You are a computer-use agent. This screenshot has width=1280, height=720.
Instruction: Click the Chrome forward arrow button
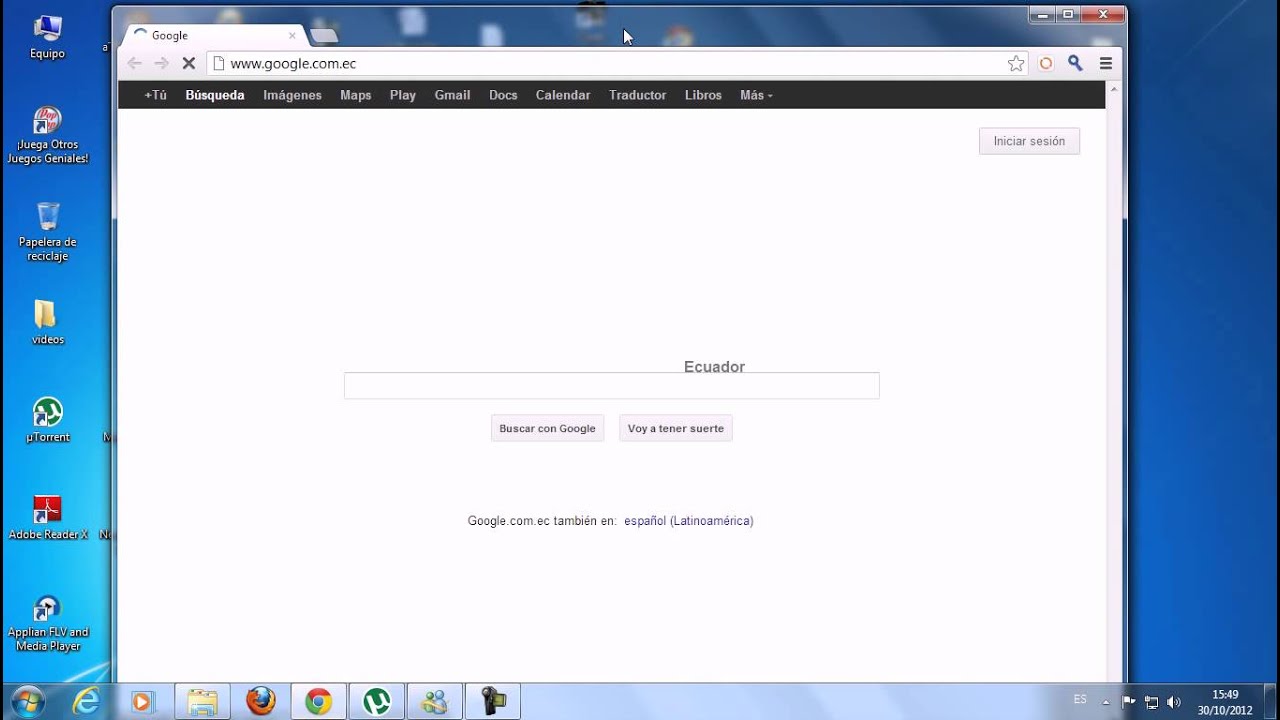(x=161, y=63)
